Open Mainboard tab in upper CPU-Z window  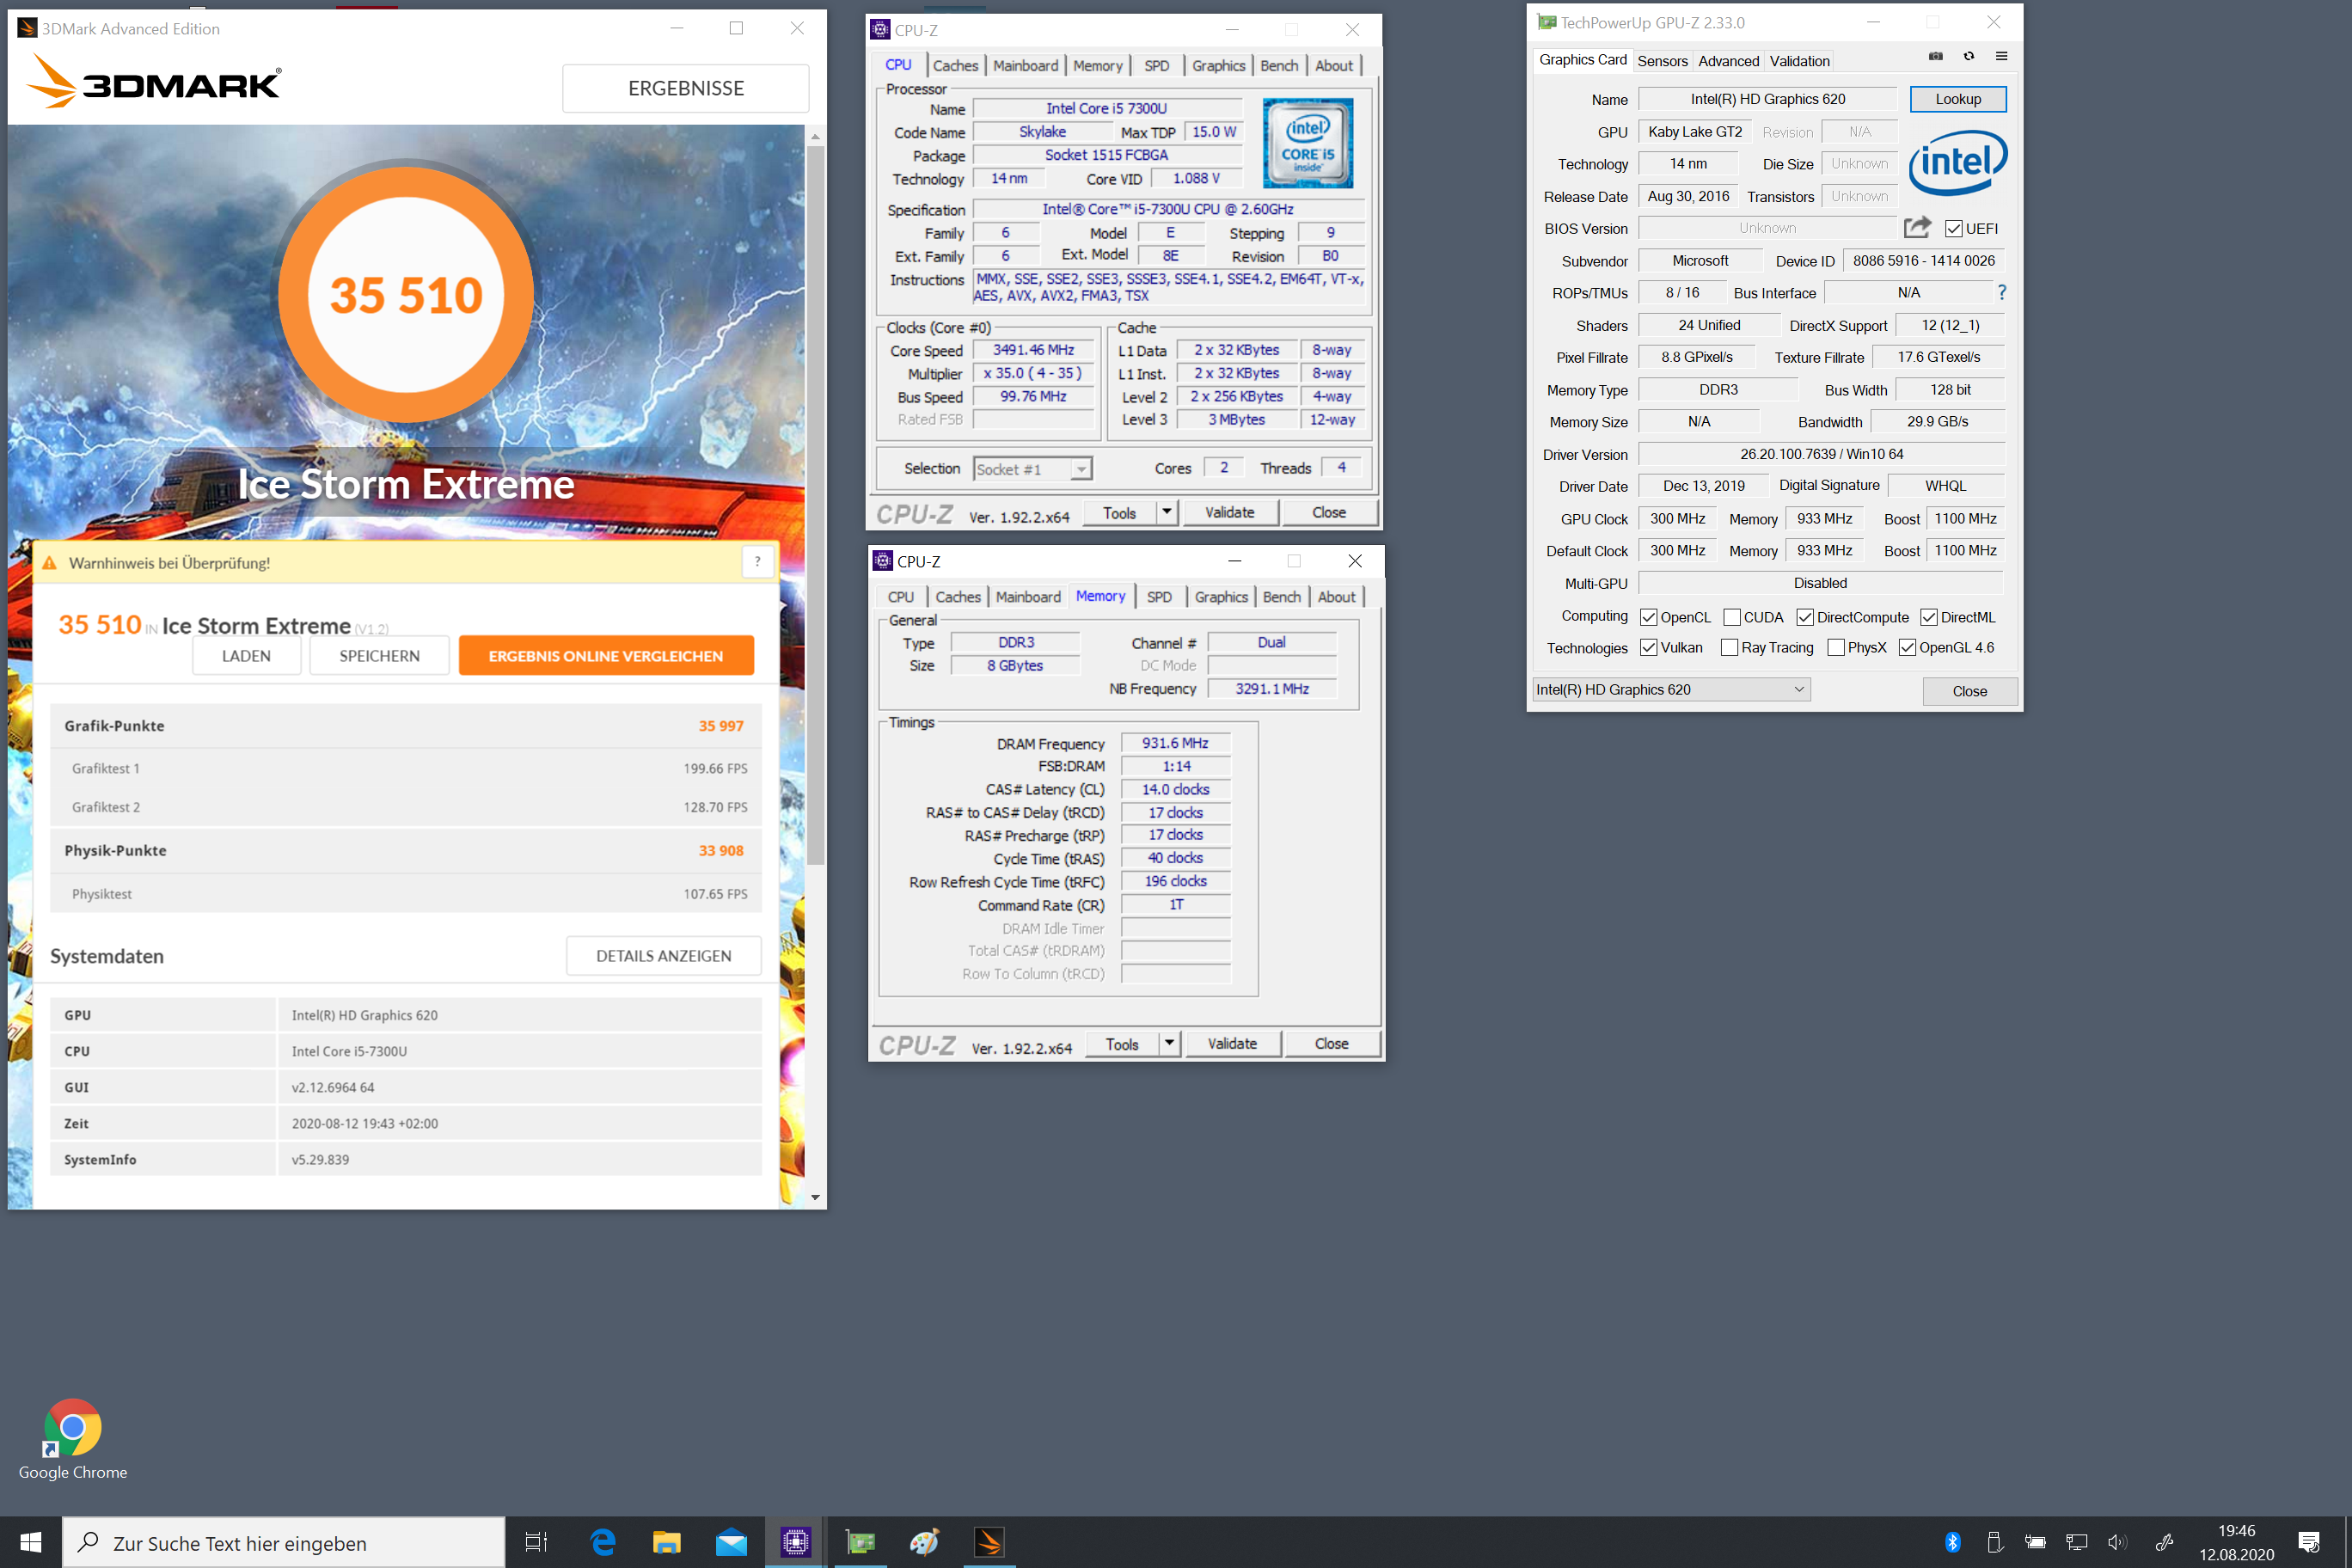[1025, 65]
